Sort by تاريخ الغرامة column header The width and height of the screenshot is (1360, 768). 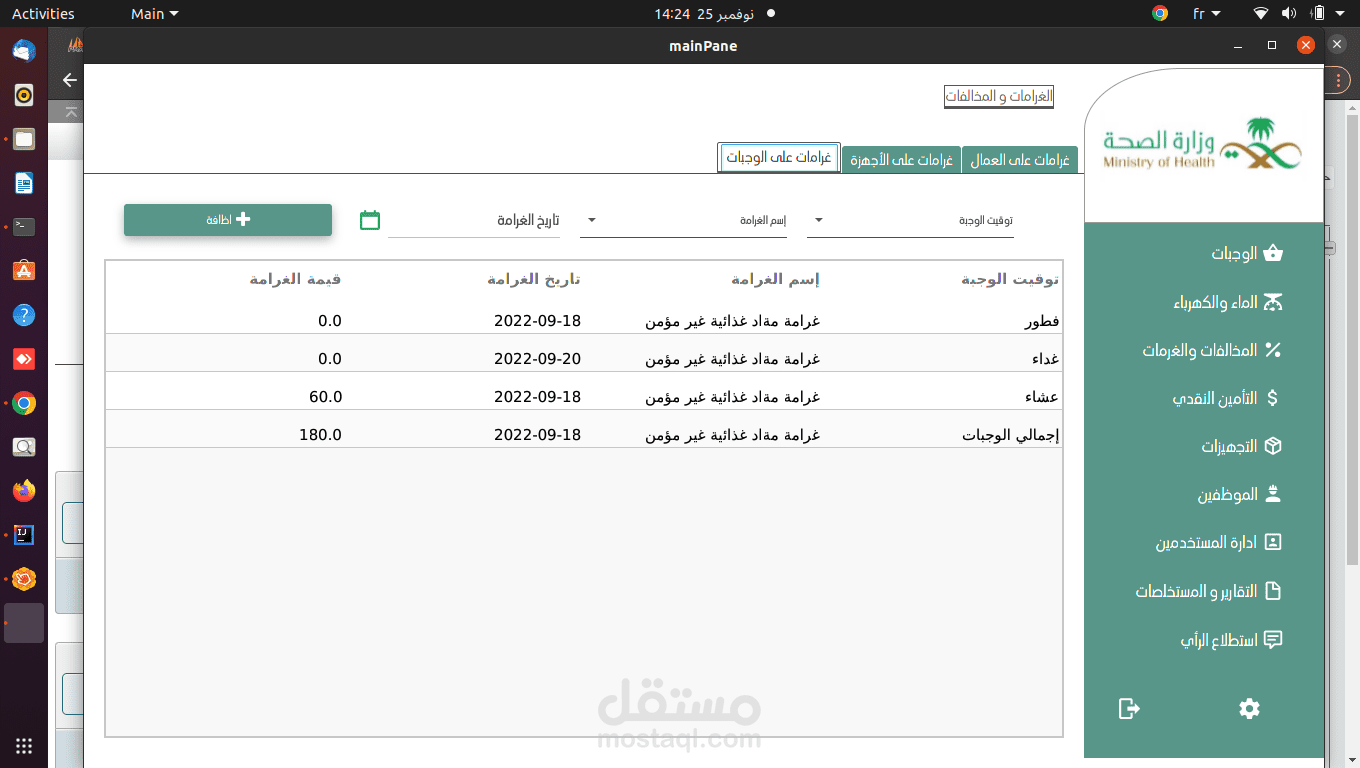pos(534,280)
